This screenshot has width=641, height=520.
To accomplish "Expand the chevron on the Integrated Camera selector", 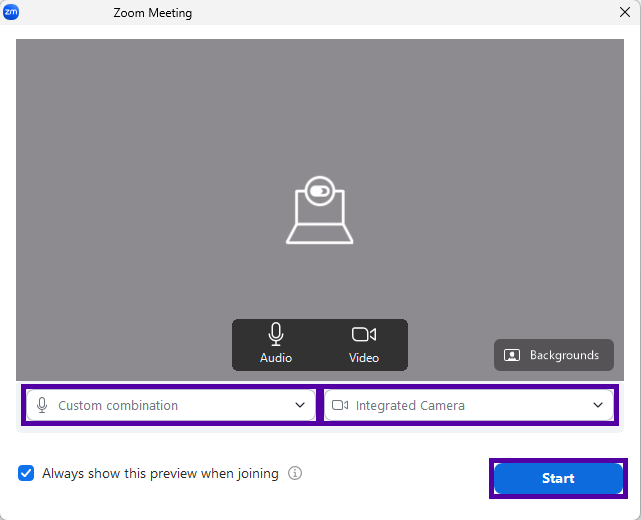I will pos(598,405).
